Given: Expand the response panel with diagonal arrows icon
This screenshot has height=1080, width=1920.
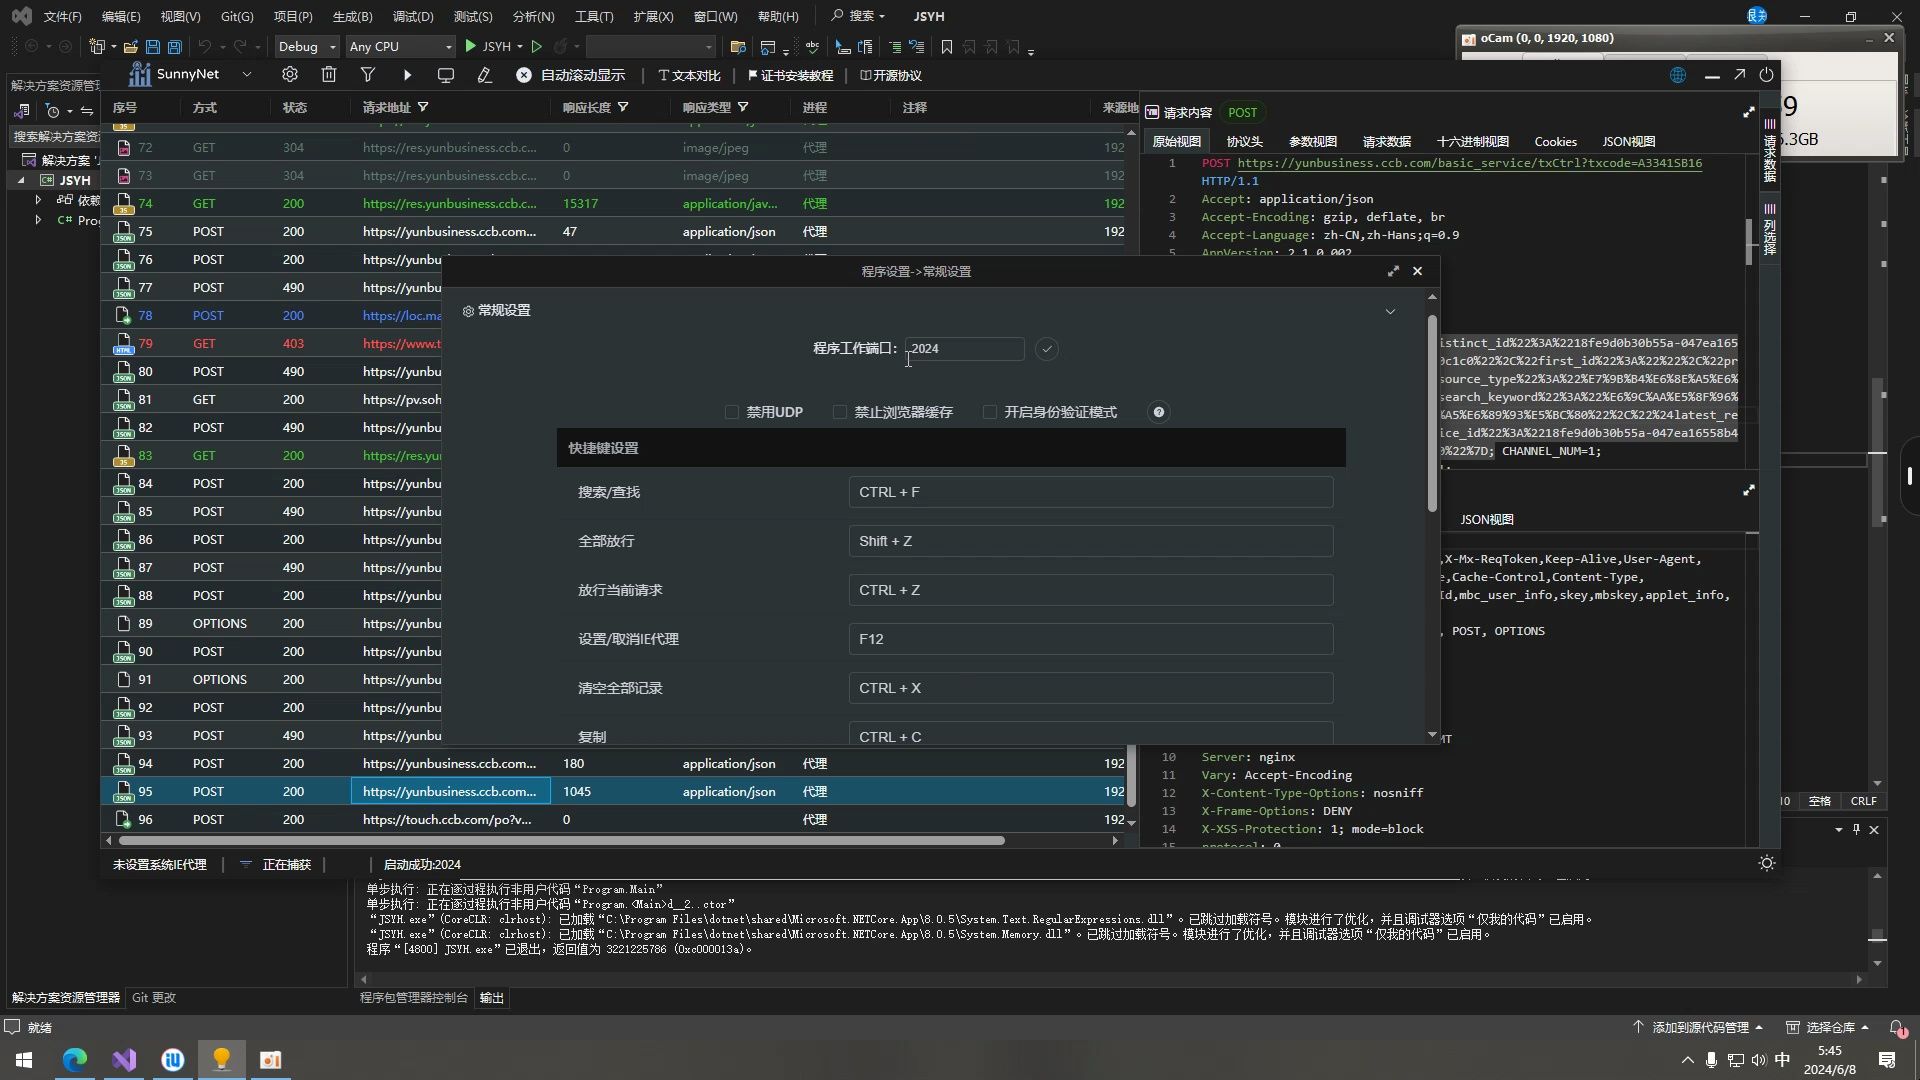Looking at the screenshot, I should (x=1749, y=490).
